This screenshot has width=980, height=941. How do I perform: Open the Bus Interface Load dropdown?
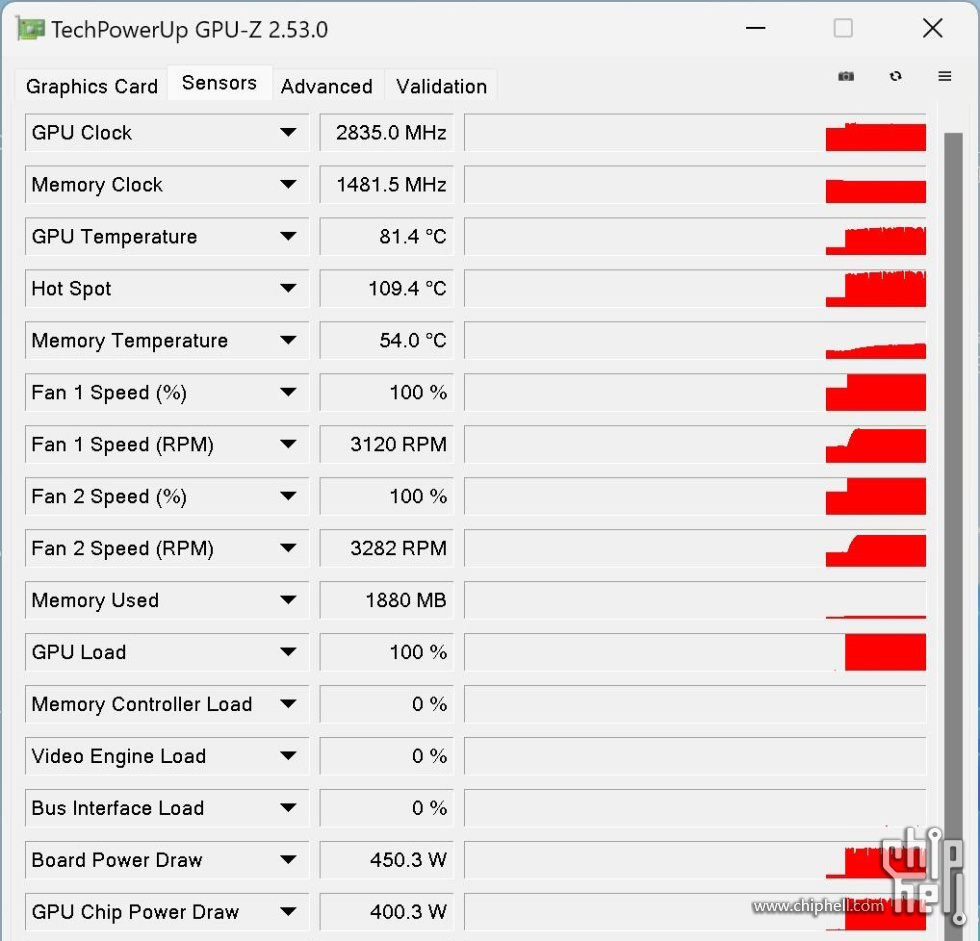pos(288,807)
